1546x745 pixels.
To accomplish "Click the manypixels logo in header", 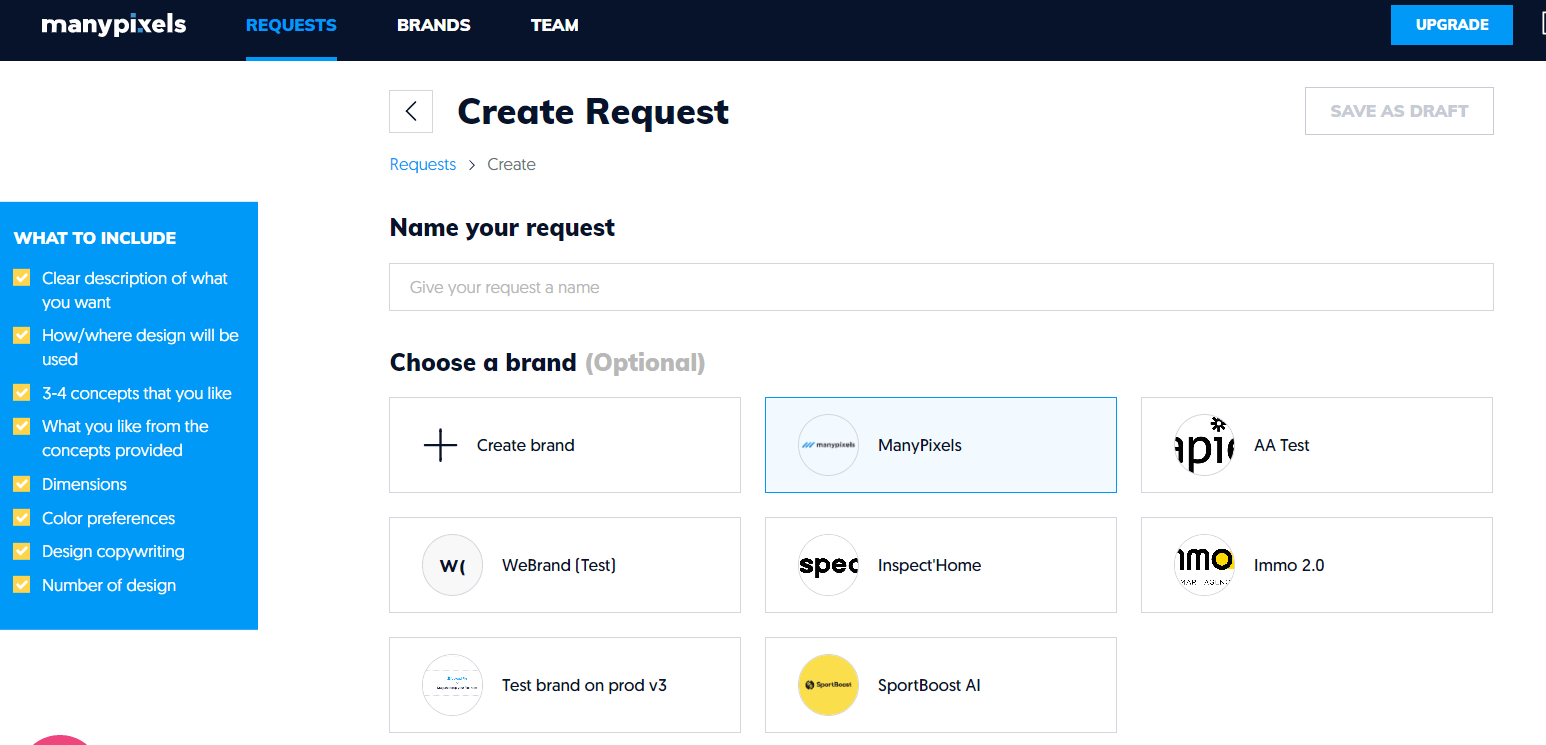I will click(x=114, y=25).
